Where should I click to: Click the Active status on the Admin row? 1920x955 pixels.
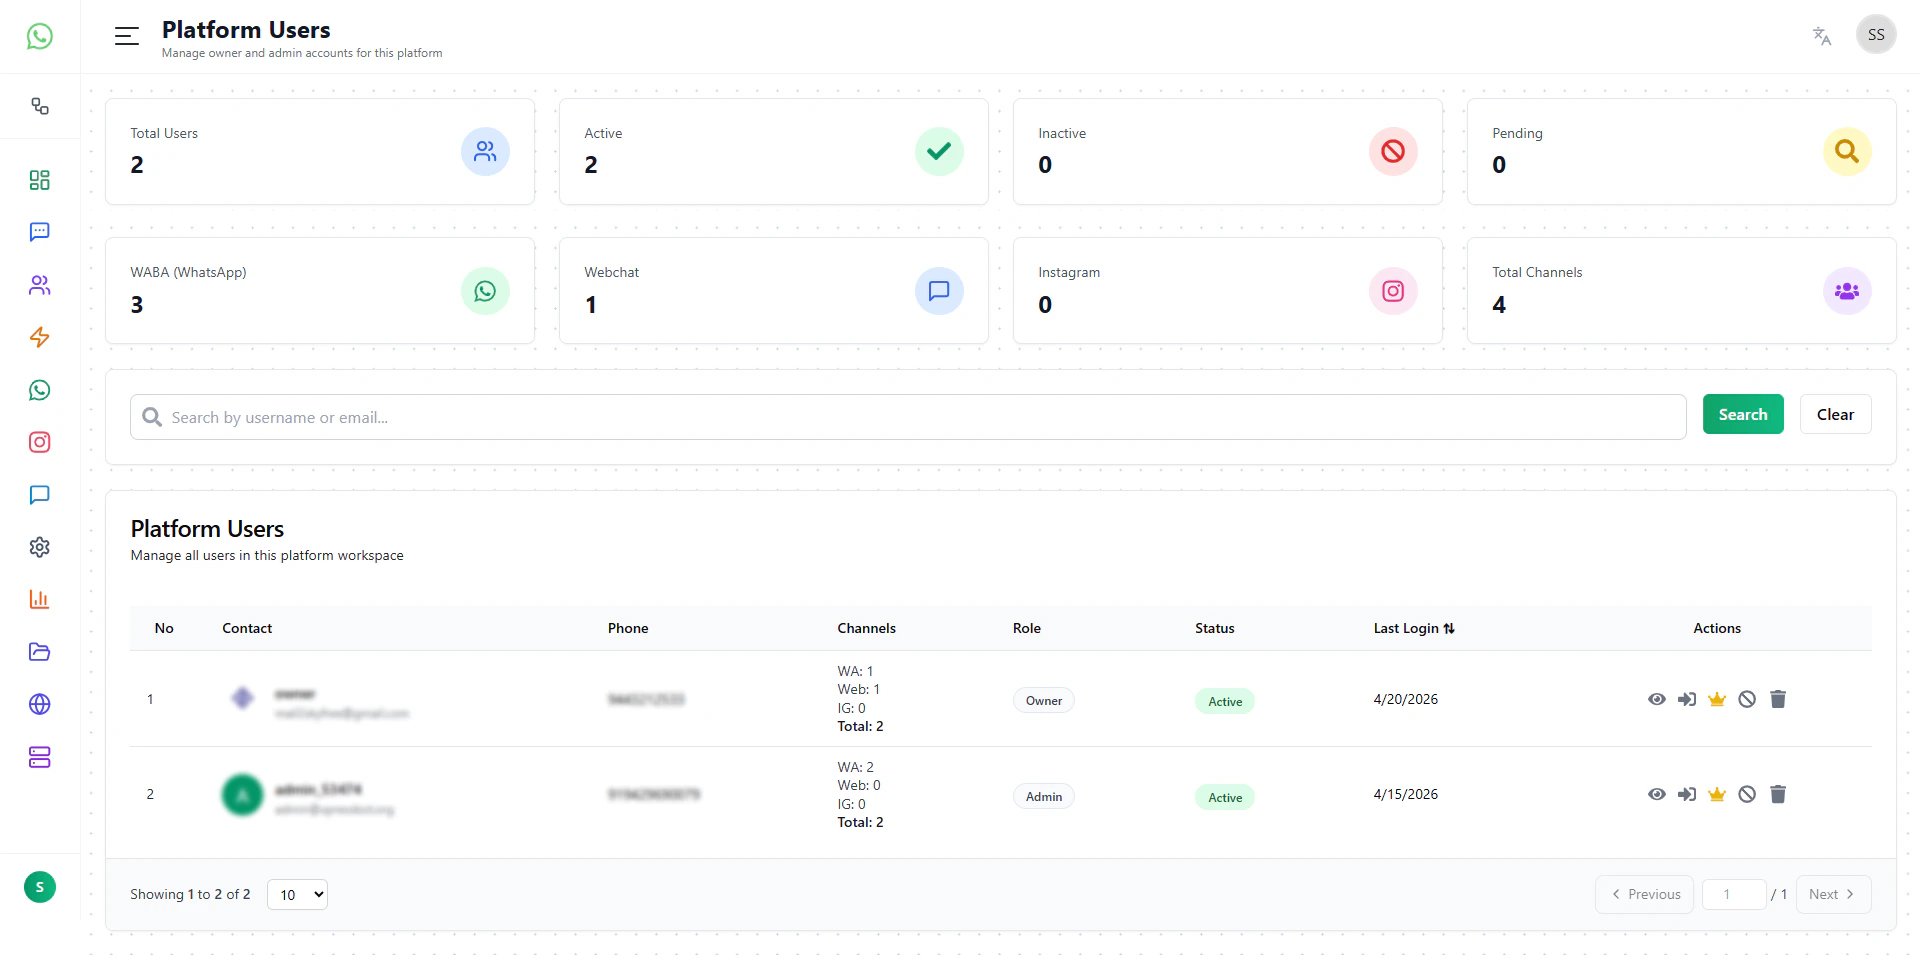click(1225, 797)
